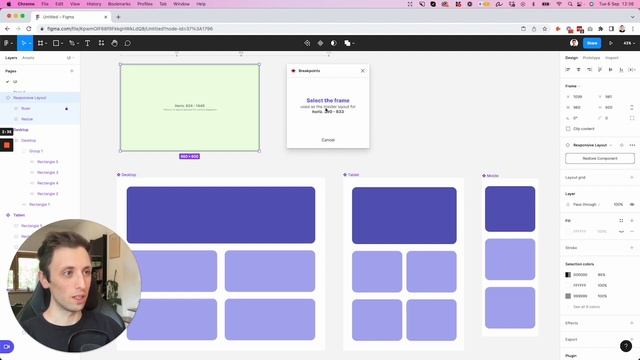Open the Frame type dropdown
Screen dimensions: 640x360
tap(573, 86)
